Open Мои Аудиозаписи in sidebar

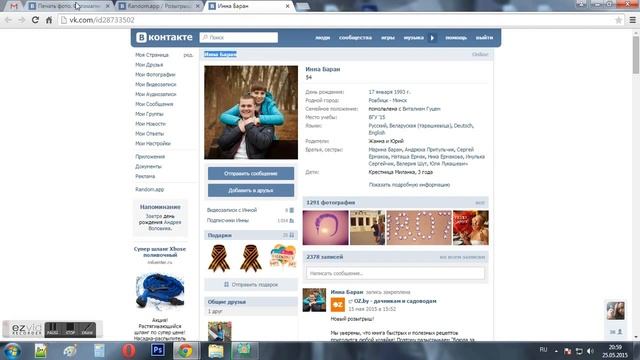pyautogui.click(x=156, y=94)
